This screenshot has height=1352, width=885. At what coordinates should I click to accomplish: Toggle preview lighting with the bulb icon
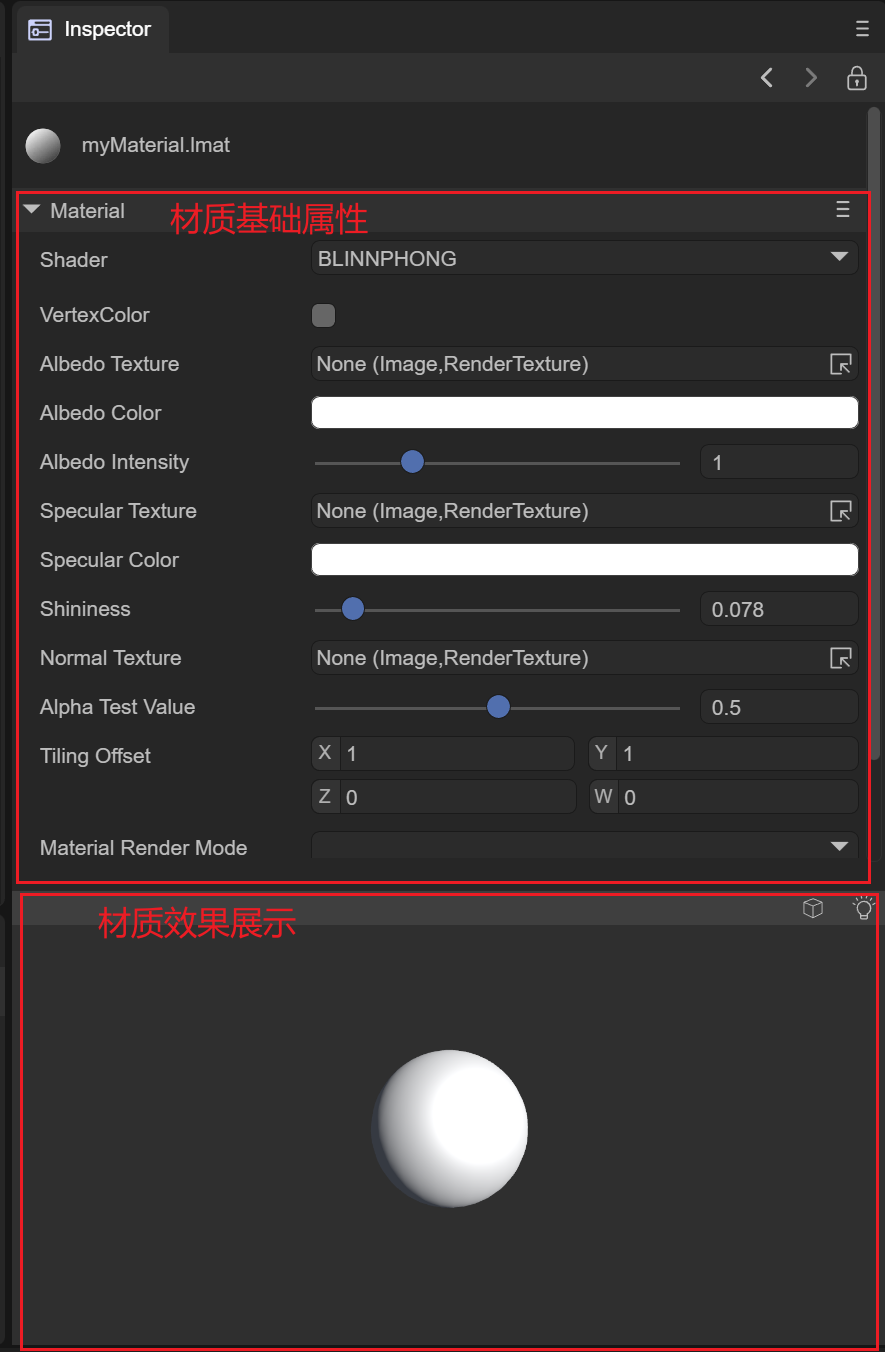click(863, 908)
